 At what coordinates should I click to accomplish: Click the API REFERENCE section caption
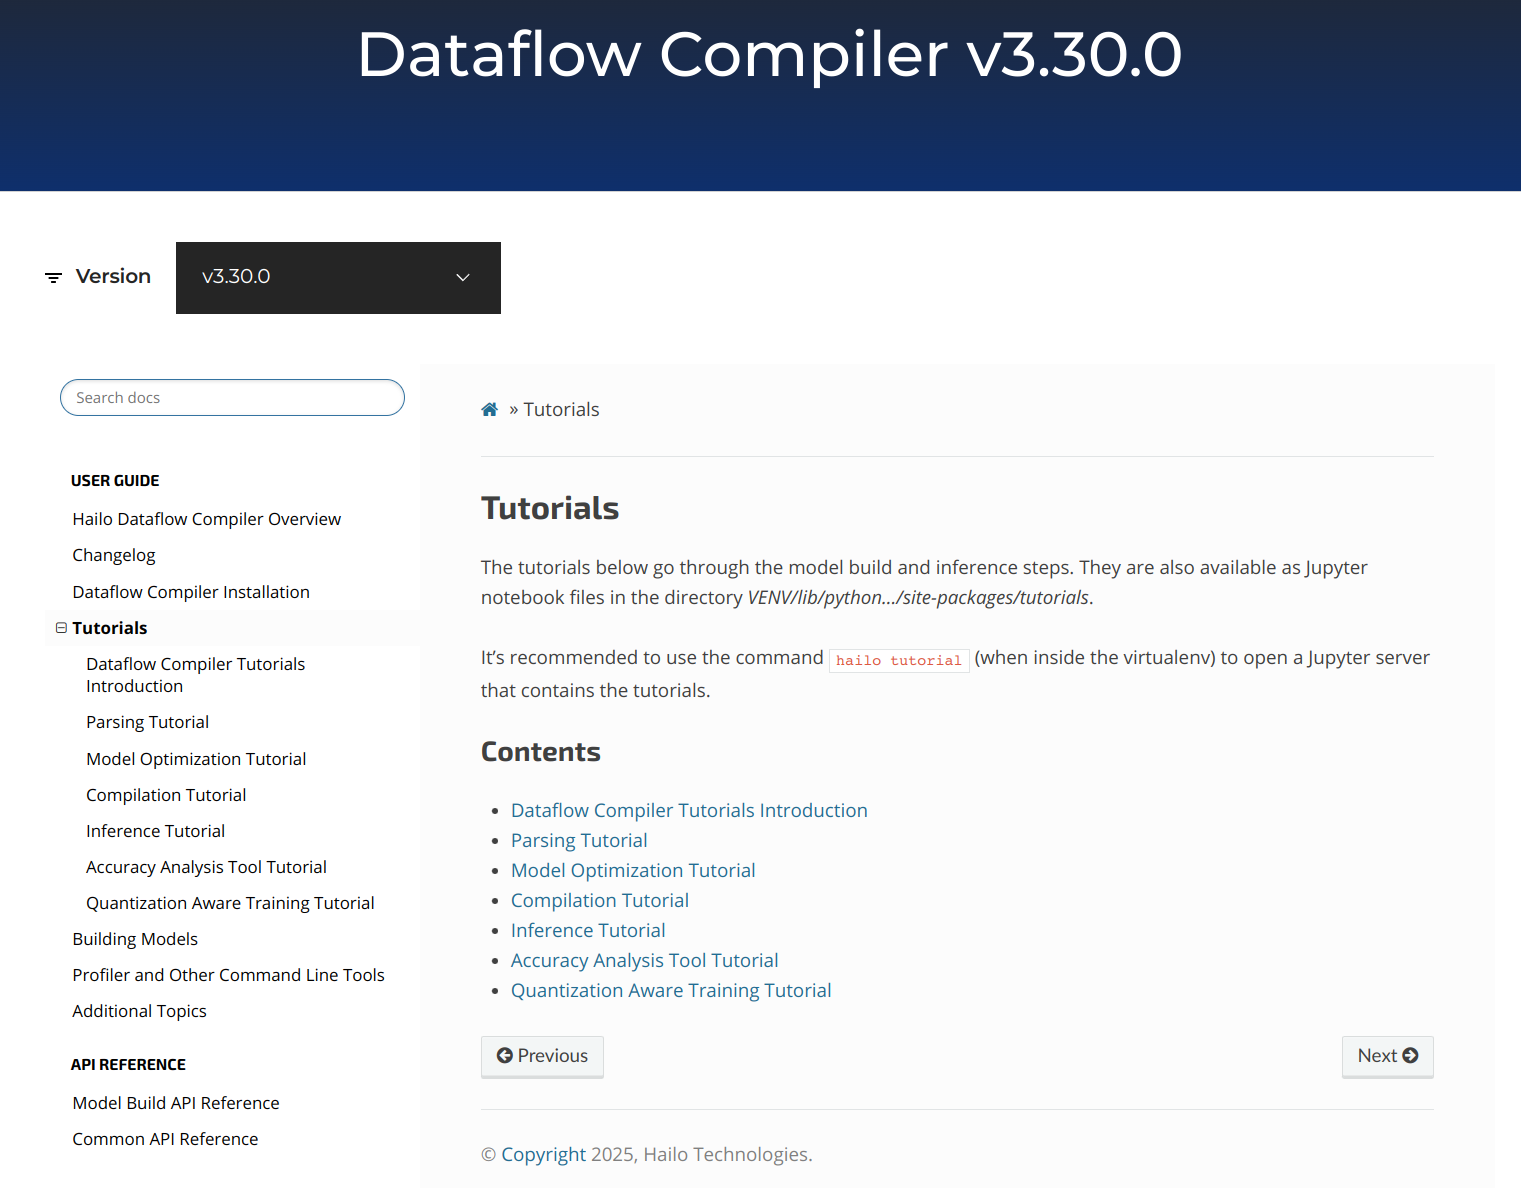coord(128,1065)
